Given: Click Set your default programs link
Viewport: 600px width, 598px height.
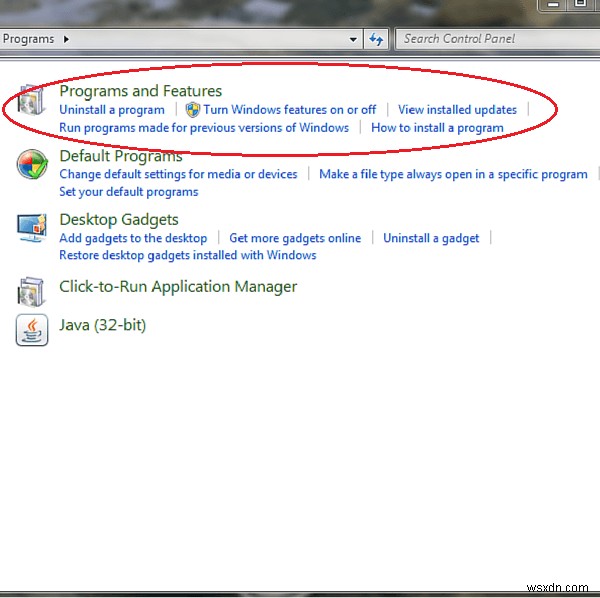Looking at the screenshot, I should (x=129, y=192).
